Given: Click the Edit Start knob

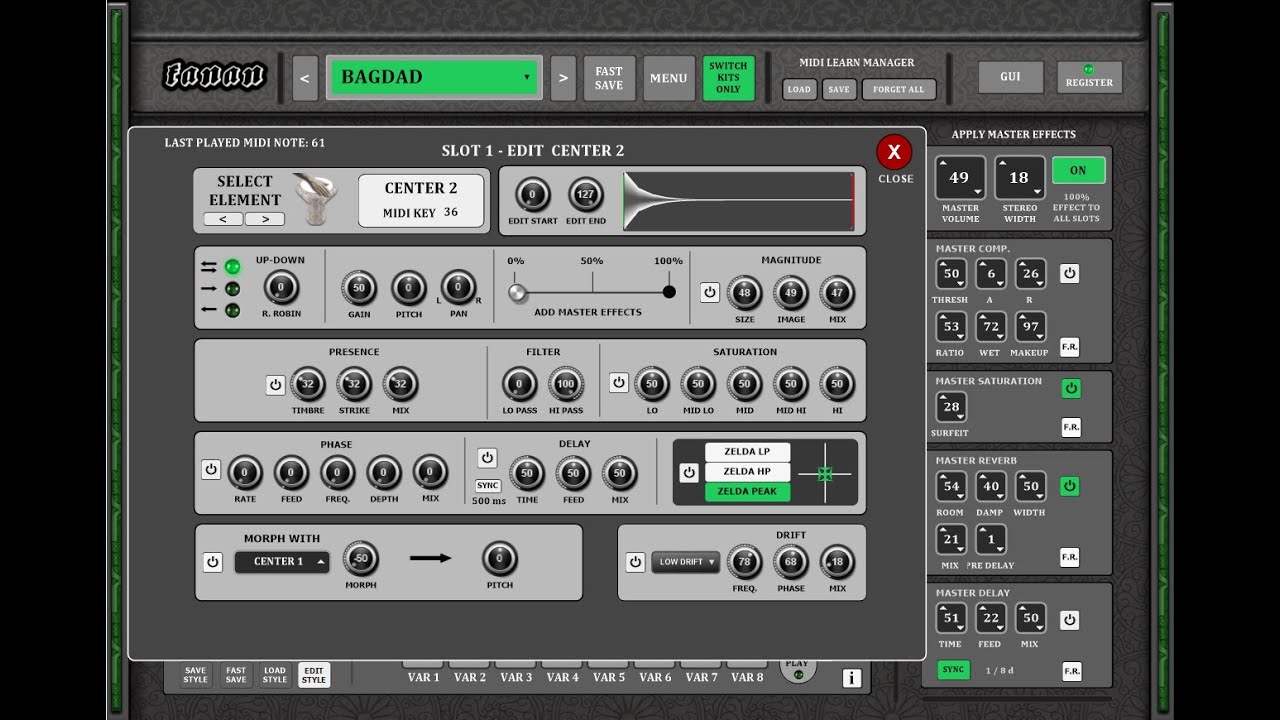Looking at the screenshot, I should pos(532,195).
